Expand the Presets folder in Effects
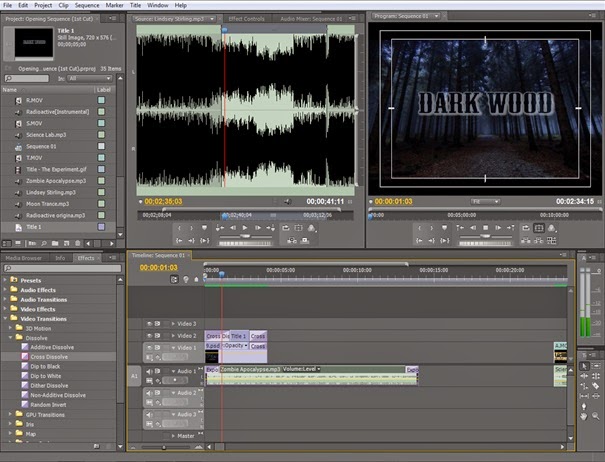The width and height of the screenshot is (605, 462). pyautogui.click(x=5, y=280)
